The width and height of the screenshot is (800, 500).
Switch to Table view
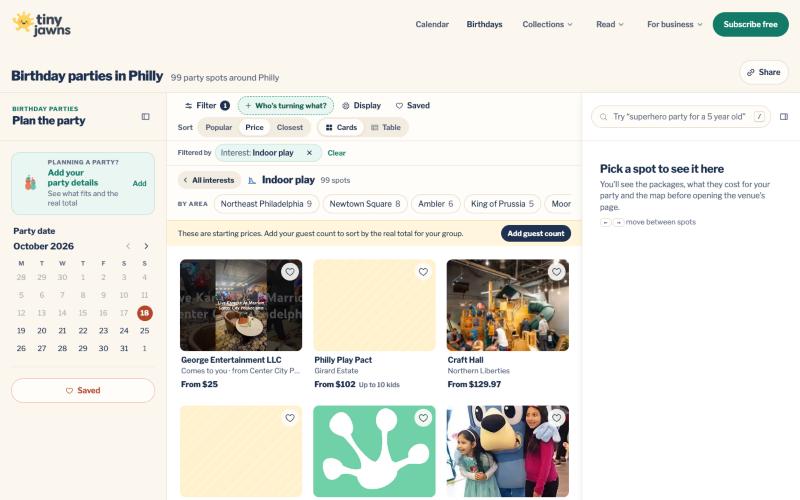[385, 128]
